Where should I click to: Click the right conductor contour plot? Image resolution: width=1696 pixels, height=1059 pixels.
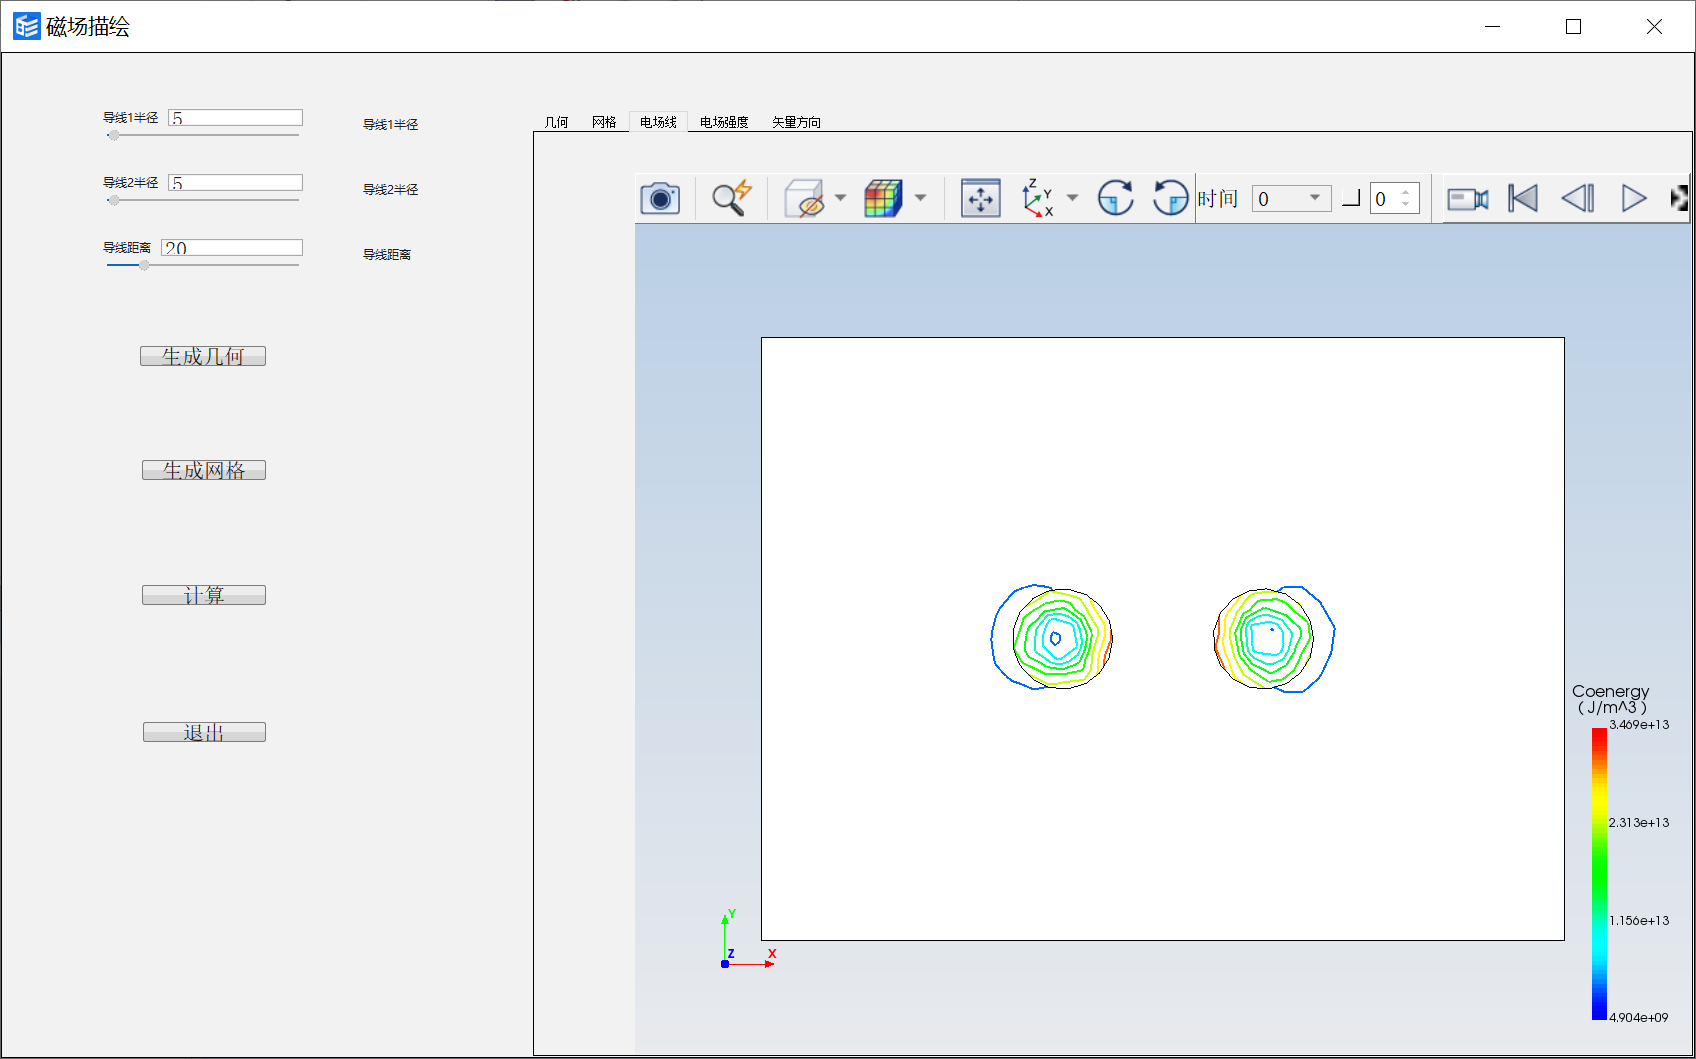(1274, 638)
